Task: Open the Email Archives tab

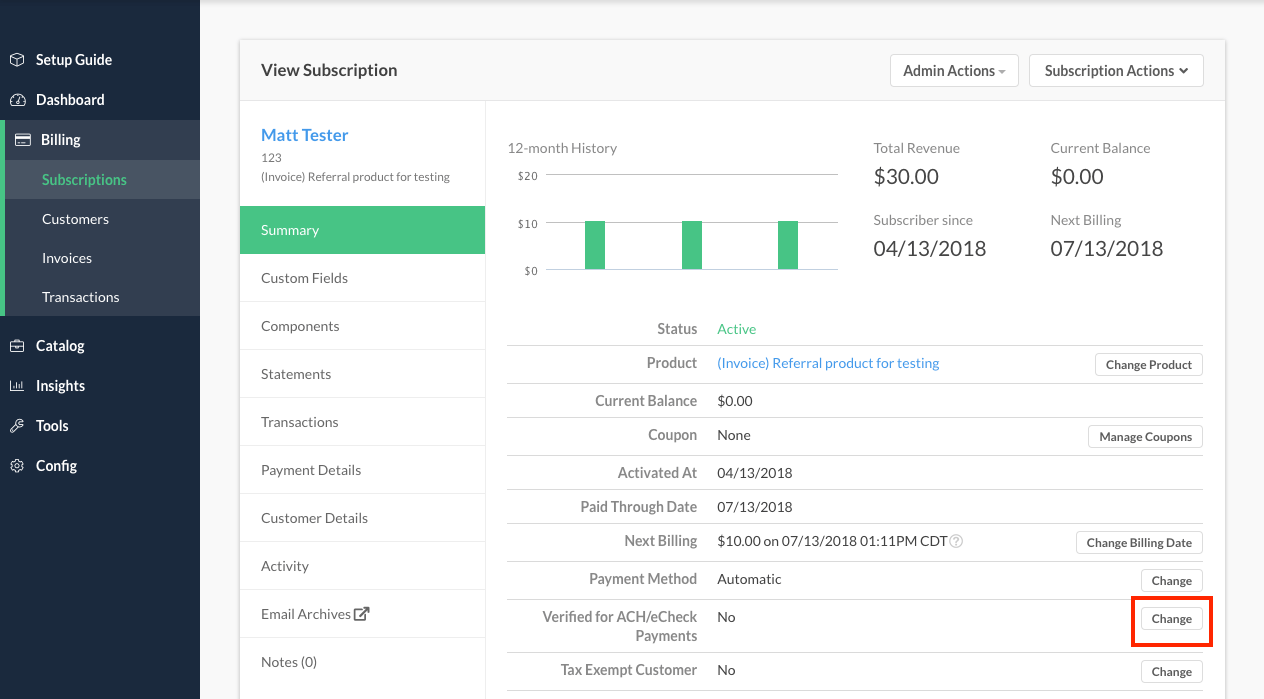Action: tap(362, 614)
